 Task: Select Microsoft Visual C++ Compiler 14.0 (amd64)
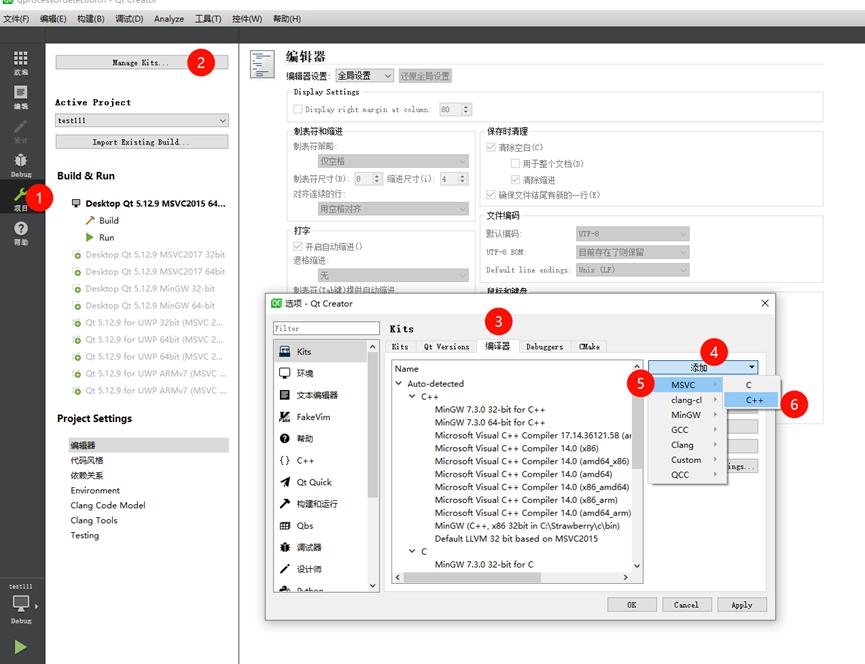point(523,474)
